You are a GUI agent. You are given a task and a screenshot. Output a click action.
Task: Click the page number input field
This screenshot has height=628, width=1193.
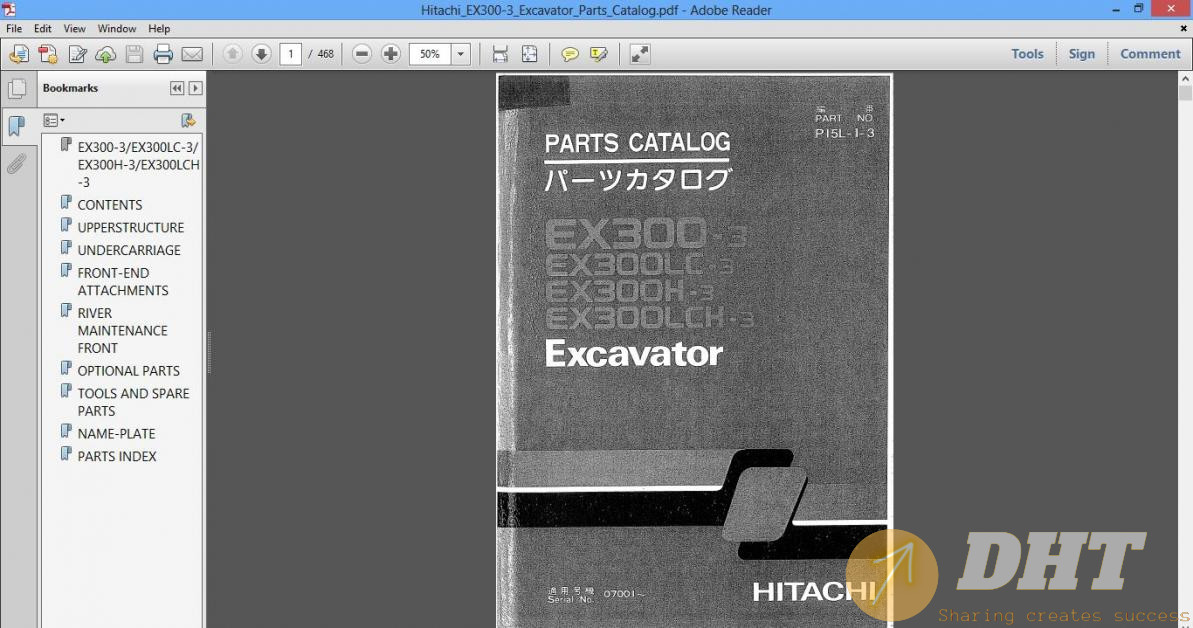[x=290, y=54]
